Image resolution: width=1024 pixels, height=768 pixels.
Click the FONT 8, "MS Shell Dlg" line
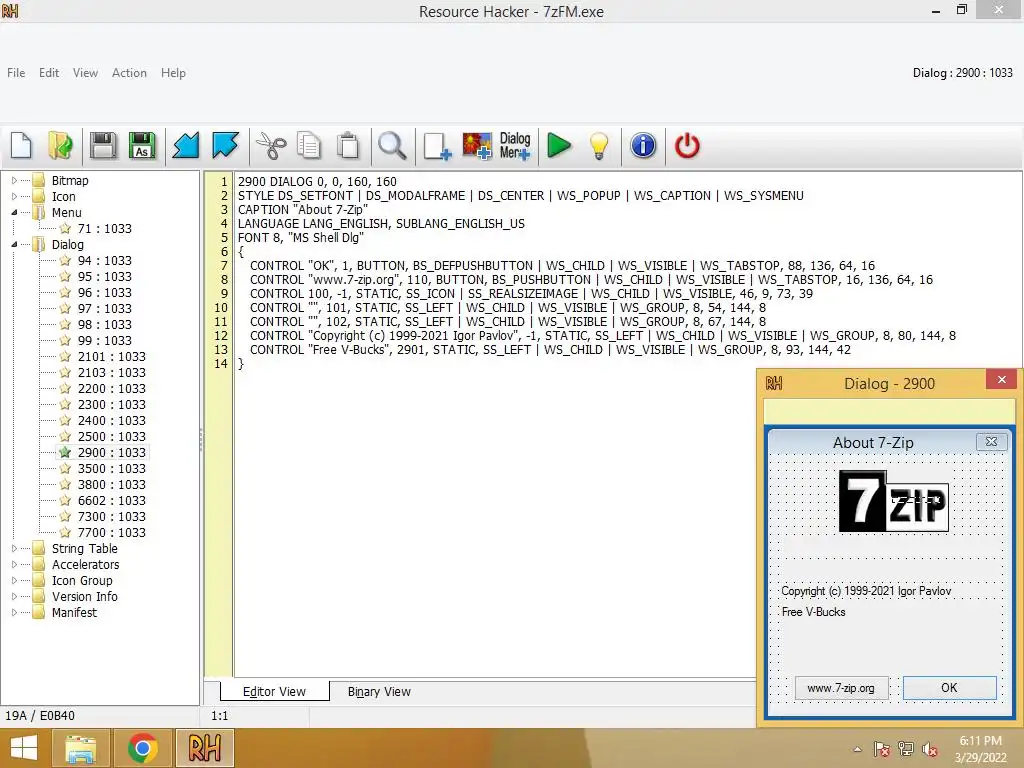[x=301, y=238]
